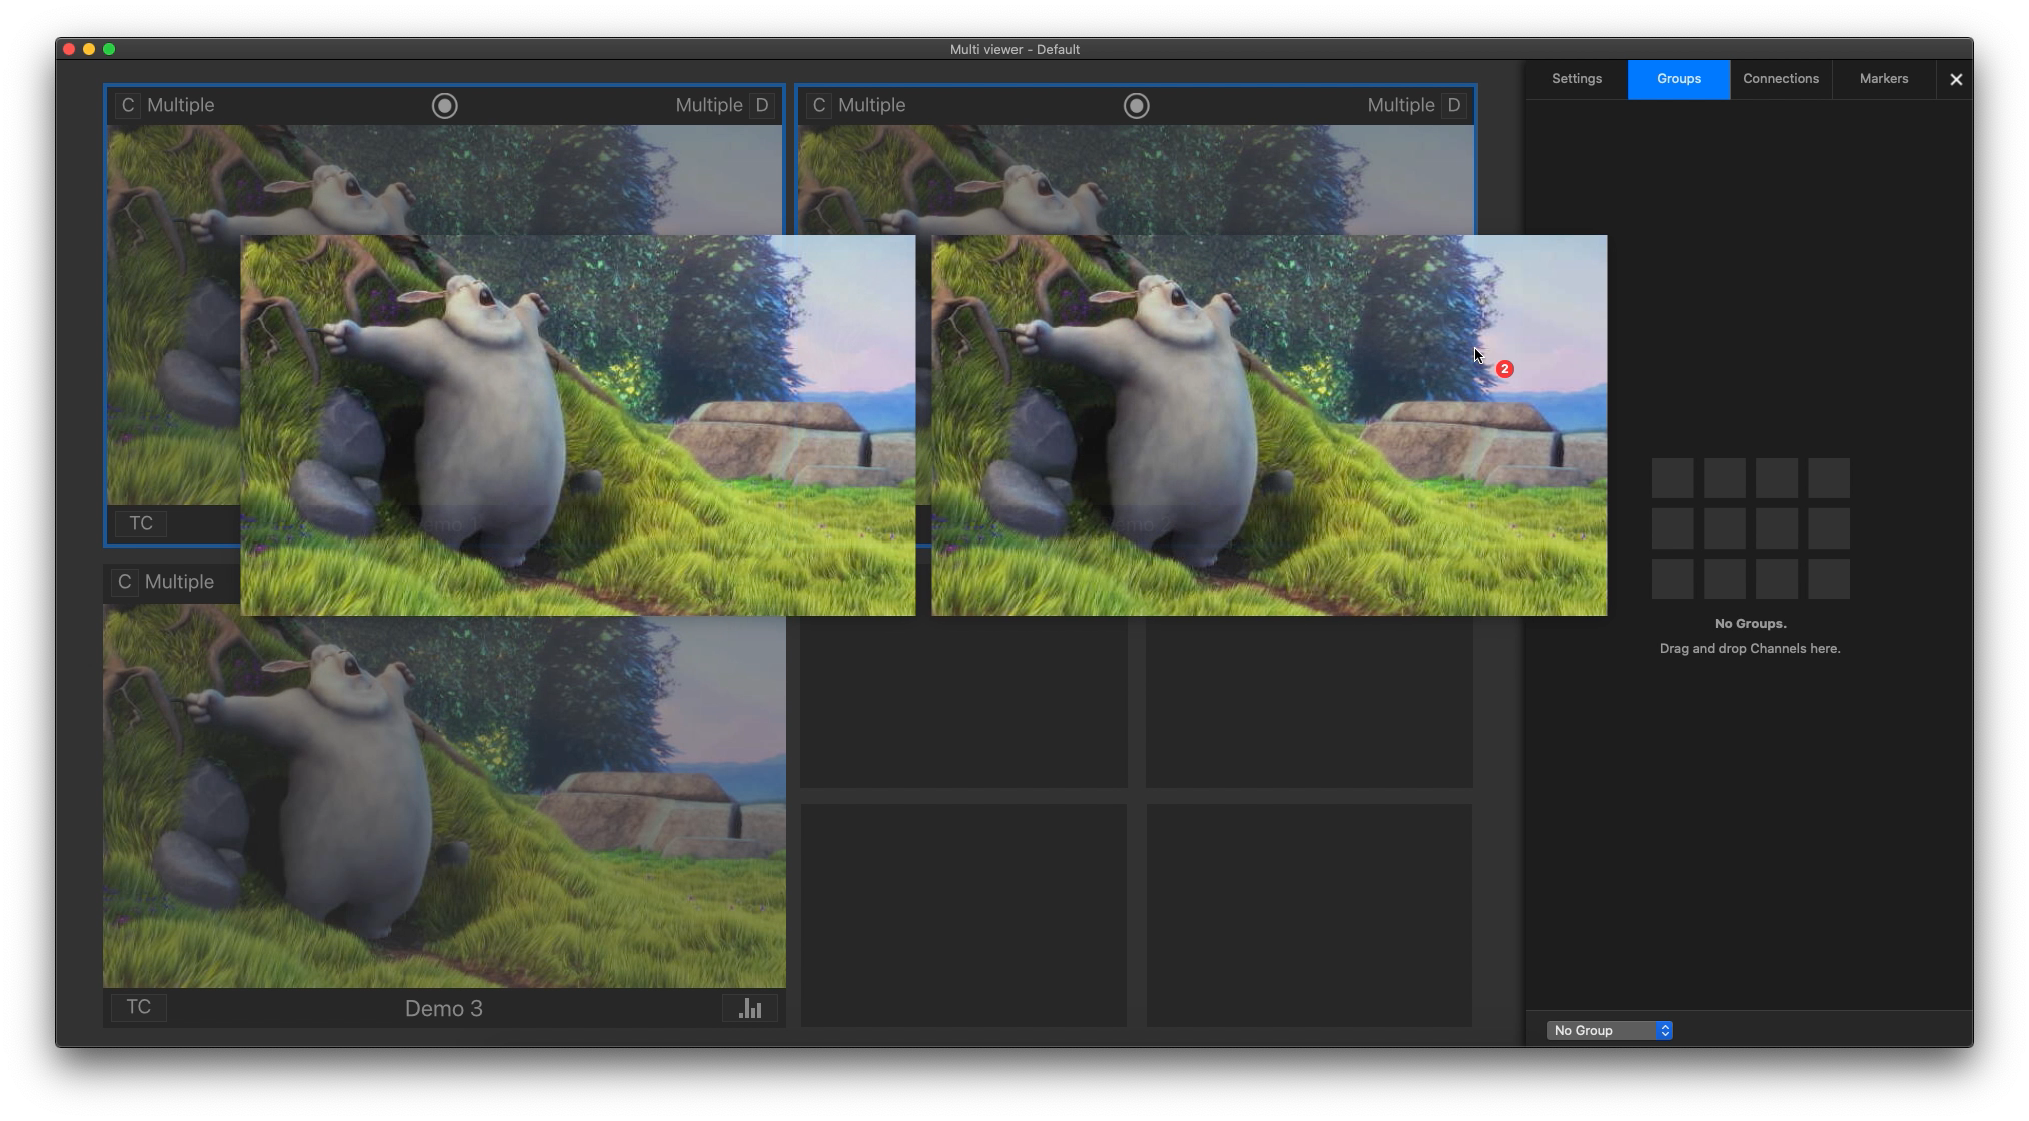The width and height of the screenshot is (2029, 1121).
Task: Toggle record button on second channel
Action: [x=1136, y=105]
